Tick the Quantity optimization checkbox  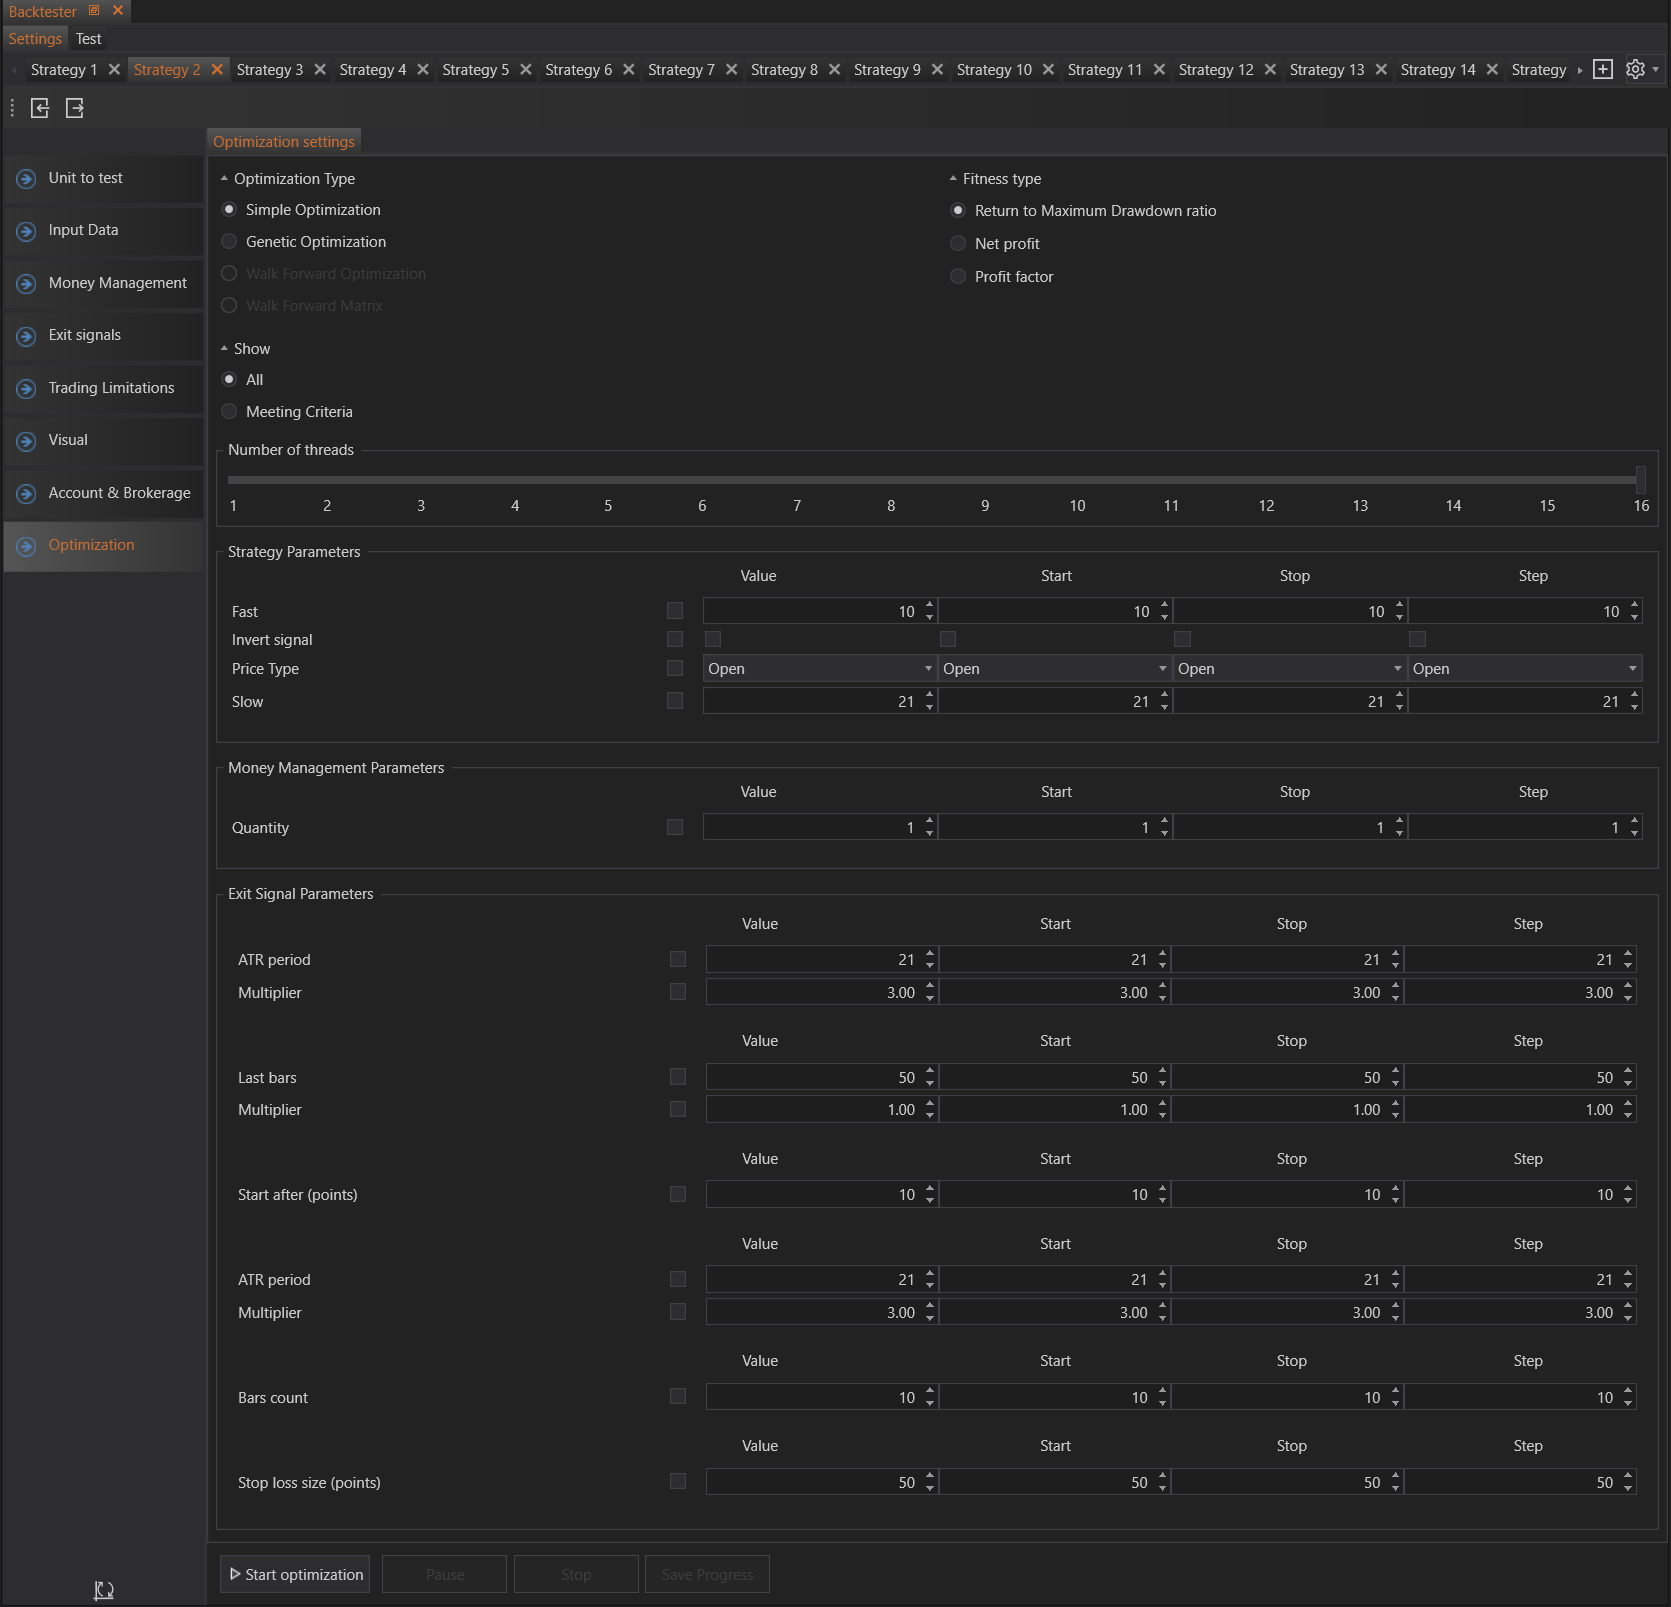675,827
